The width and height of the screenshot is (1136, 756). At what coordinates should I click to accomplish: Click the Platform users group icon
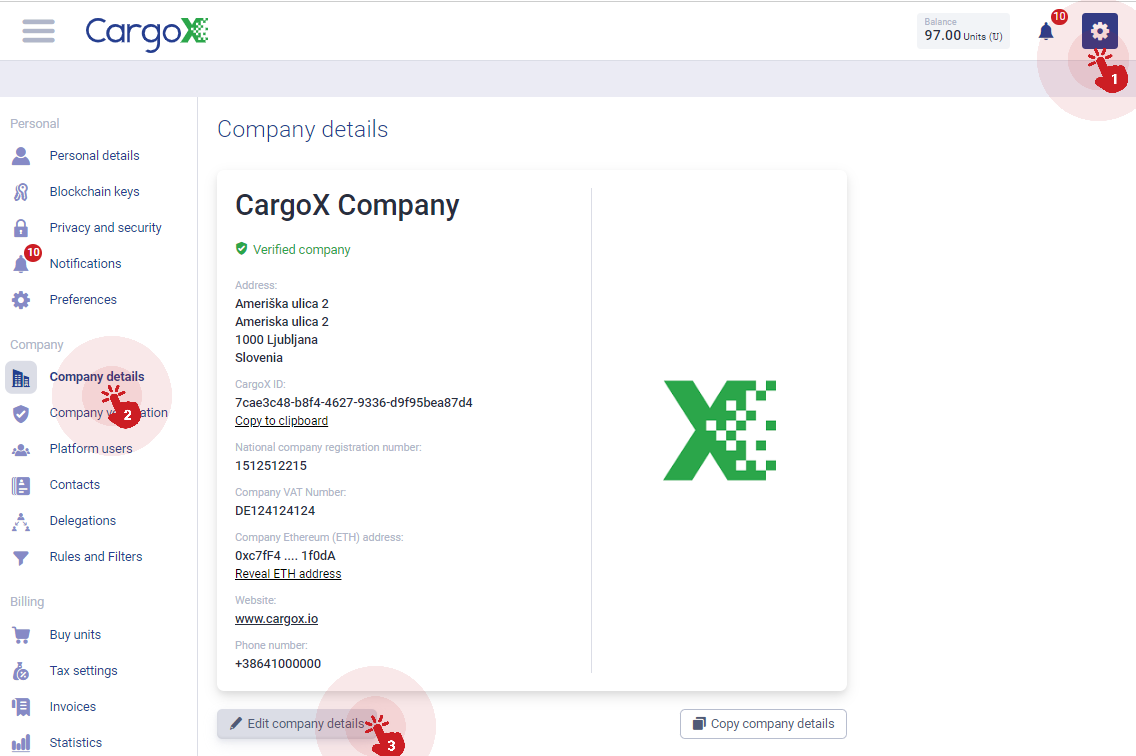point(21,449)
